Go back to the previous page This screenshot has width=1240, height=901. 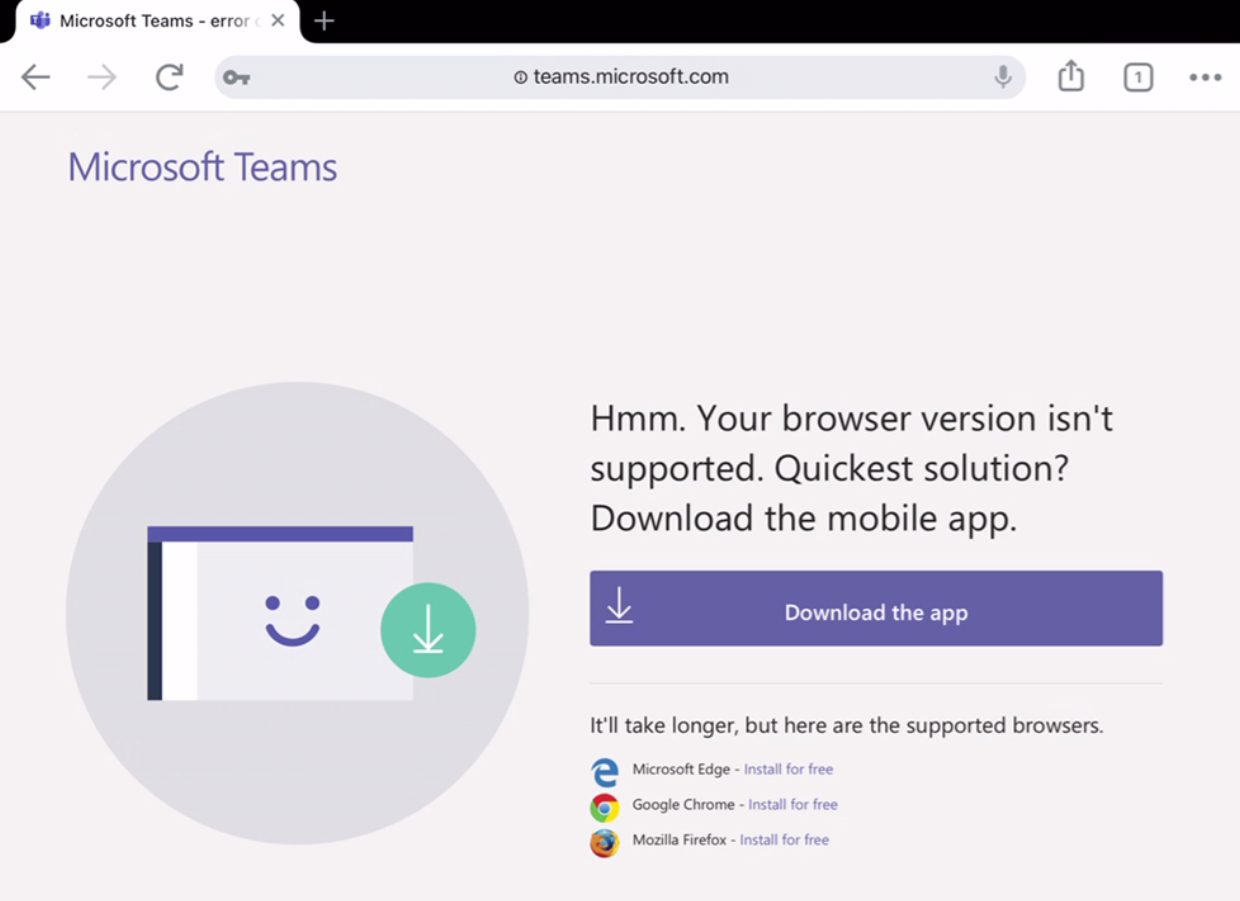(36, 77)
